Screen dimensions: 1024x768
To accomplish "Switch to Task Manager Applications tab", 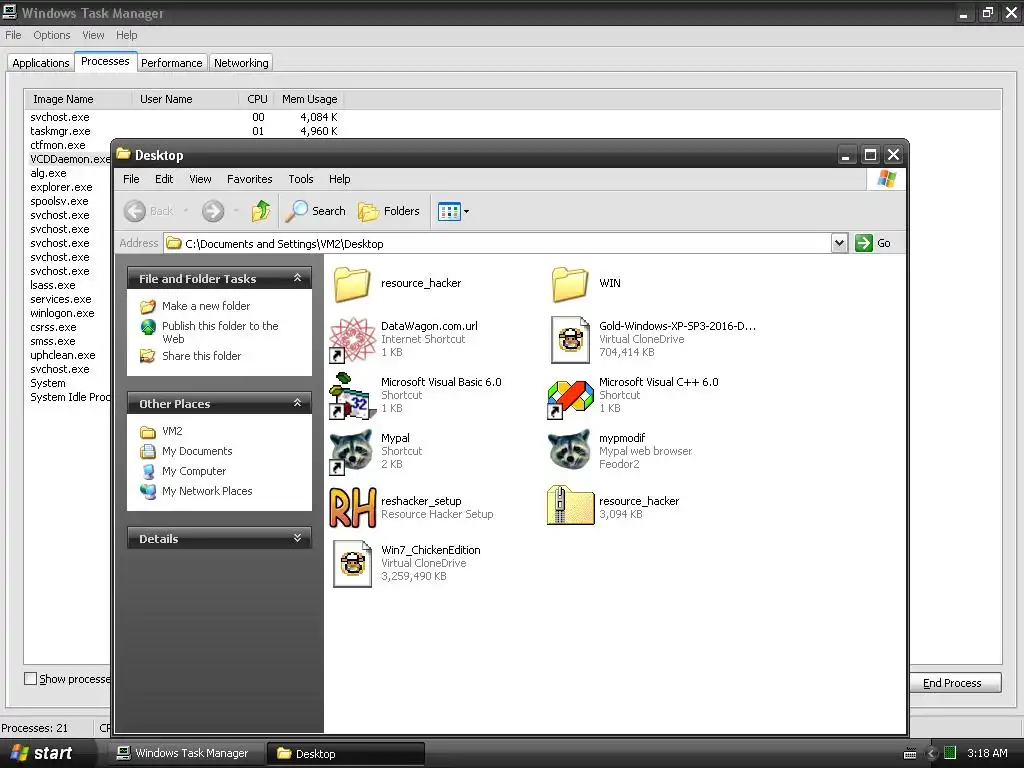I will pos(40,63).
